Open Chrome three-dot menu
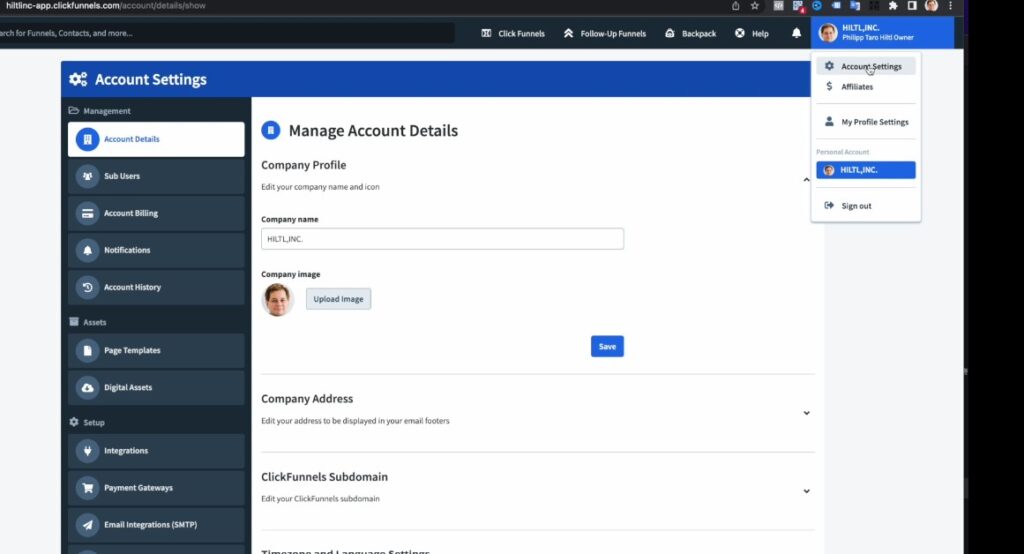The height and width of the screenshot is (554, 1024). coord(950,6)
